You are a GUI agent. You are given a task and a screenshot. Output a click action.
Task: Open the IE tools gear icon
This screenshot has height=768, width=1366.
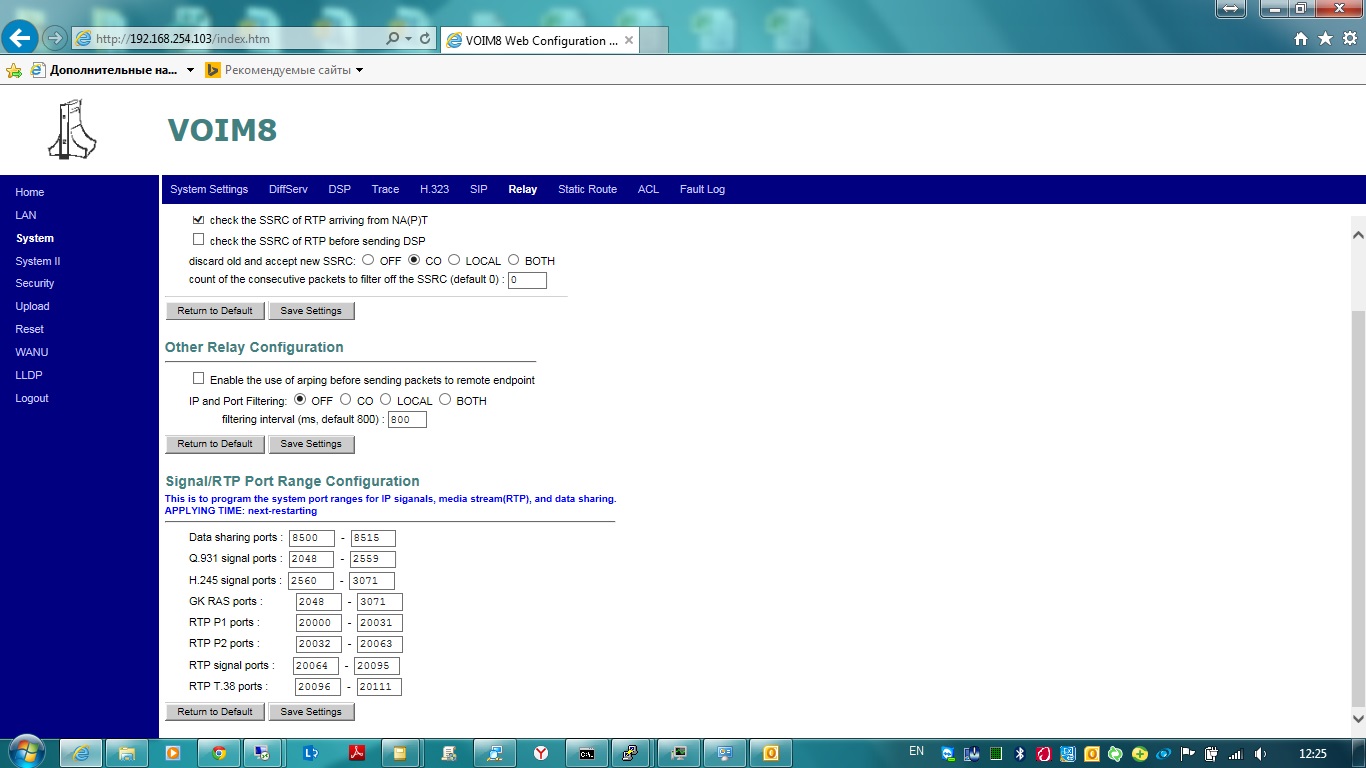[x=1349, y=39]
